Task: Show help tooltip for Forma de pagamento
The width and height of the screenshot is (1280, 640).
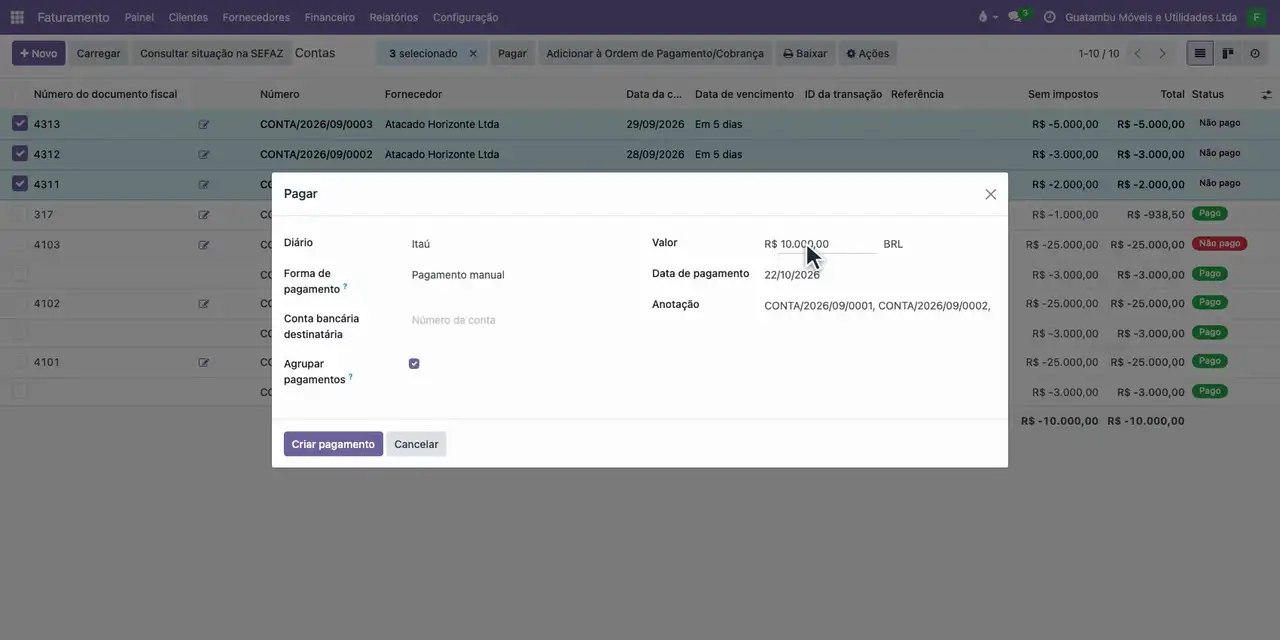Action: coord(345,287)
